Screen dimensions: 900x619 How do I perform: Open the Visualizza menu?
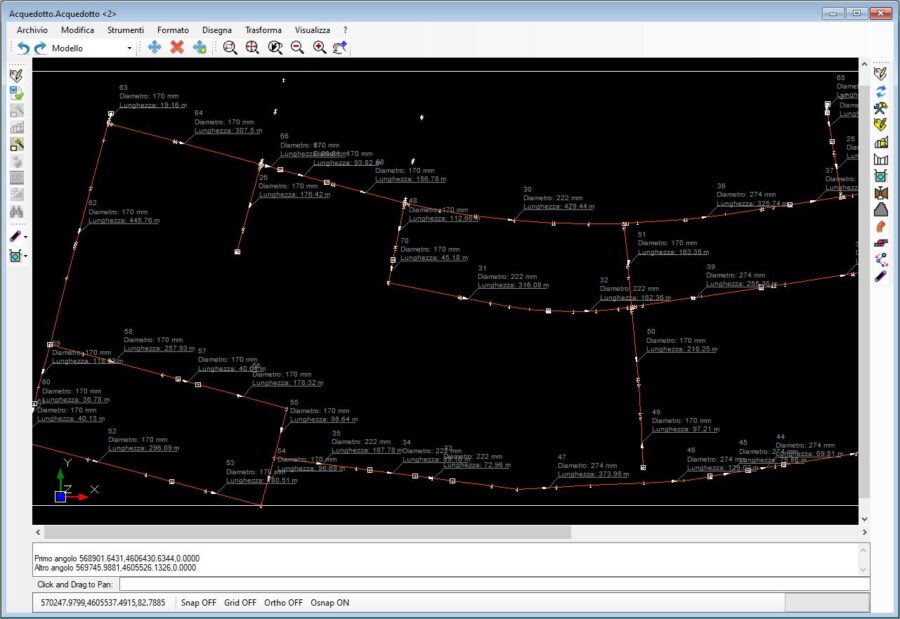point(312,30)
